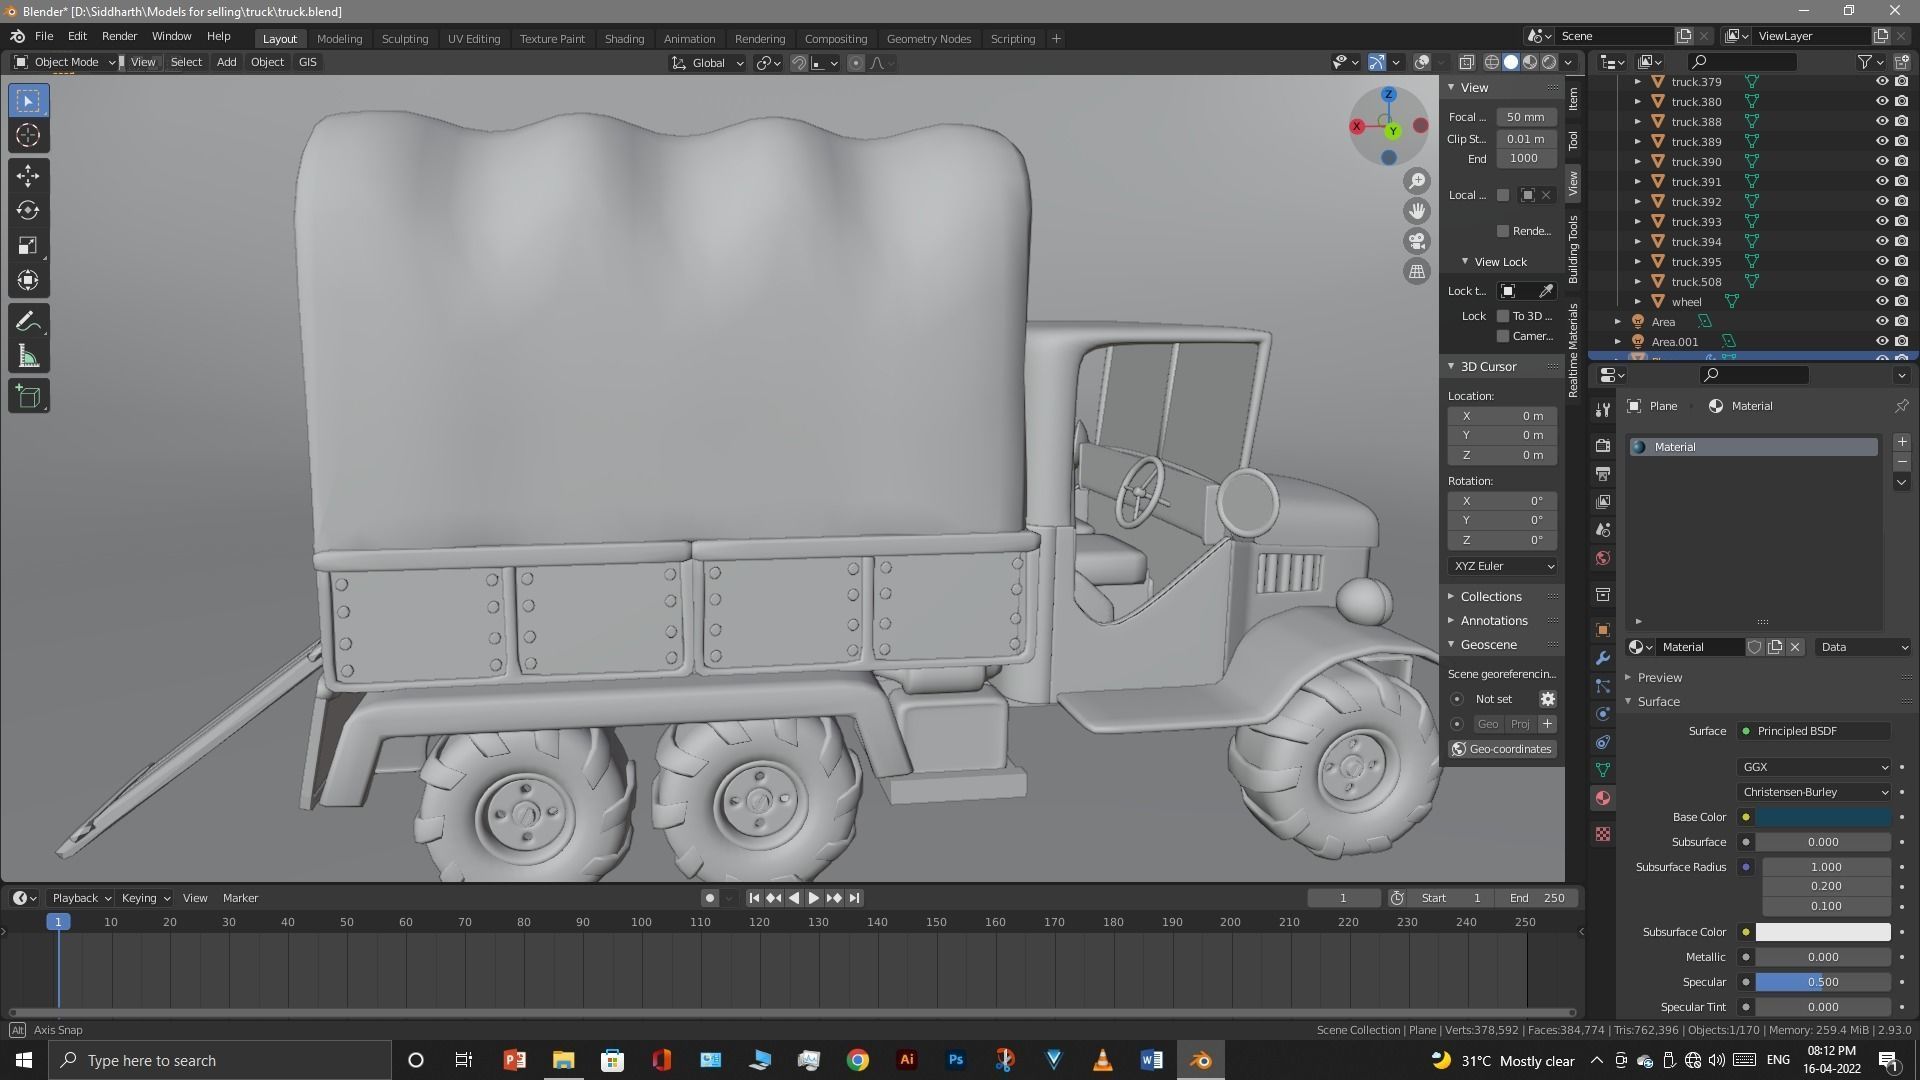
Task: Jump to the timeline end frame
Action: (854, 898)
